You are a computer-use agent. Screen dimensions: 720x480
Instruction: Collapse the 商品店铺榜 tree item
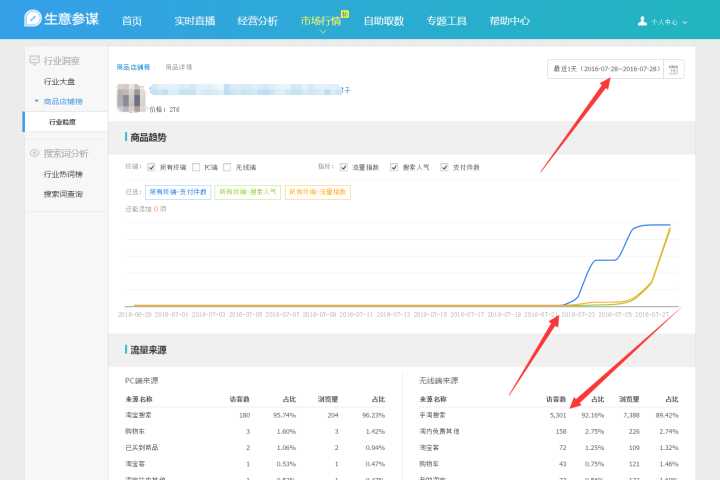pos(36,101)
